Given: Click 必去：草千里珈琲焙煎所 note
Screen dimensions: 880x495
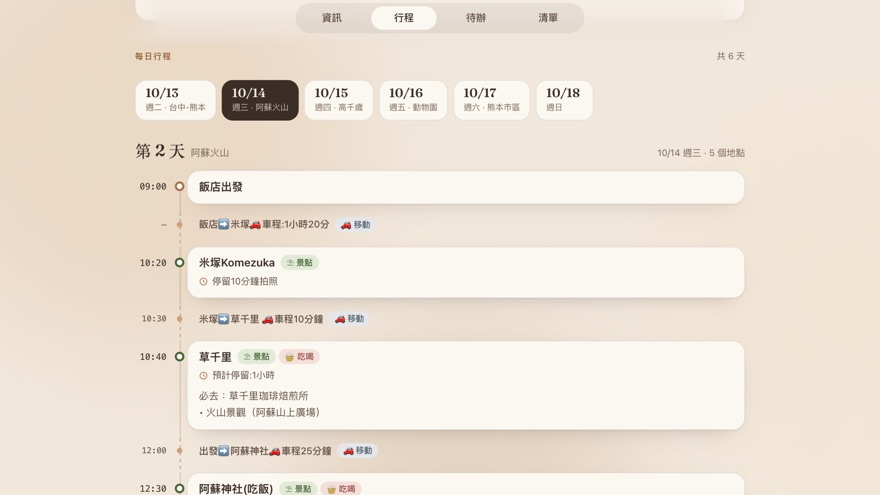Looking at the screenshot, I should 254,396.
